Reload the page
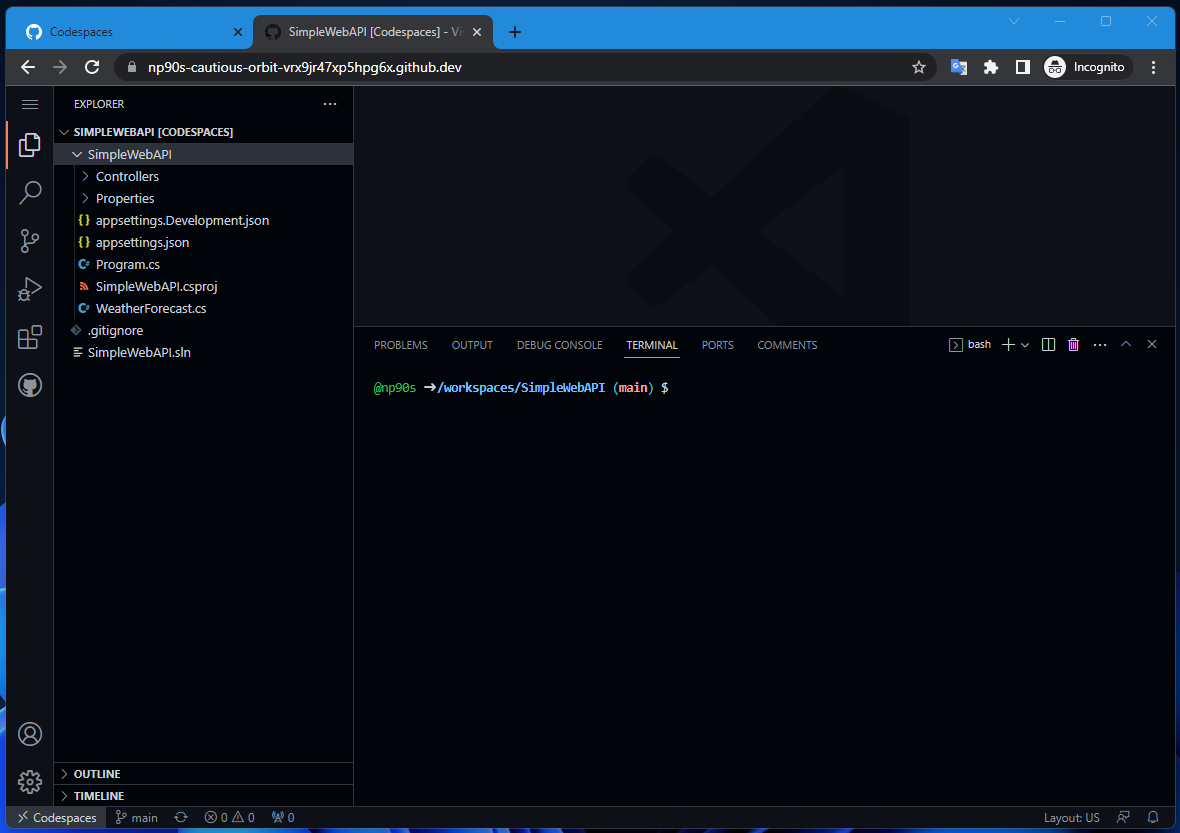 [x=92, y=67]
